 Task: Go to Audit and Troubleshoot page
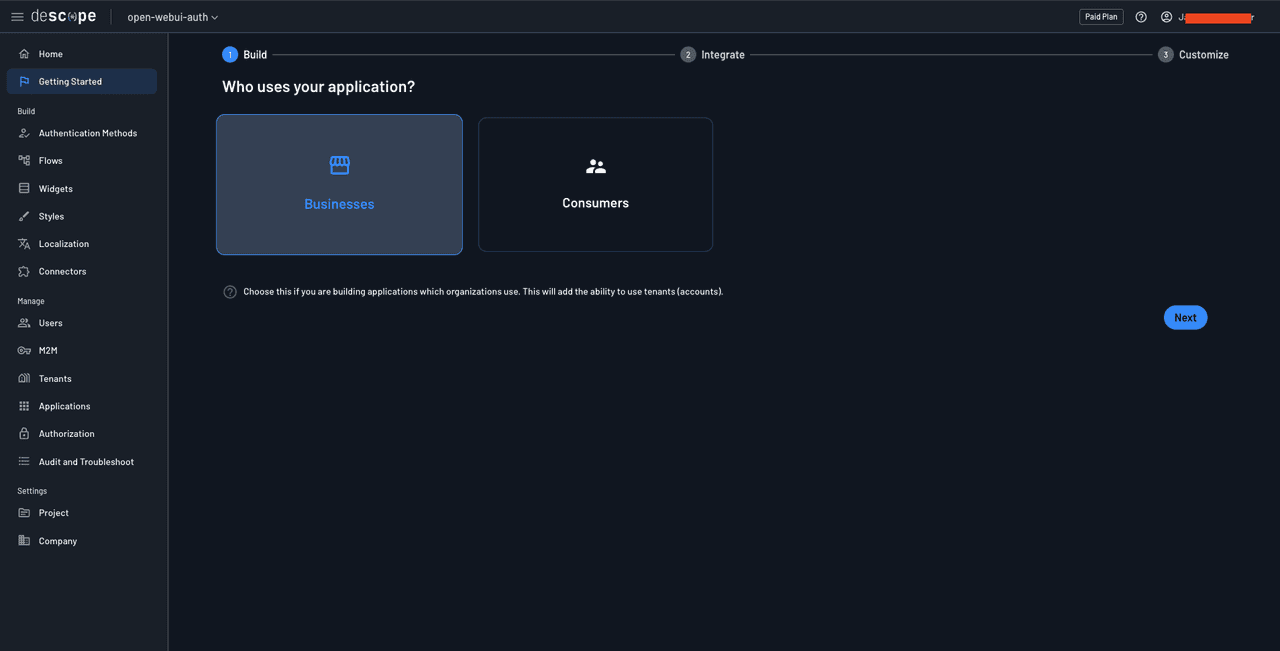click(x=86, y=462)
